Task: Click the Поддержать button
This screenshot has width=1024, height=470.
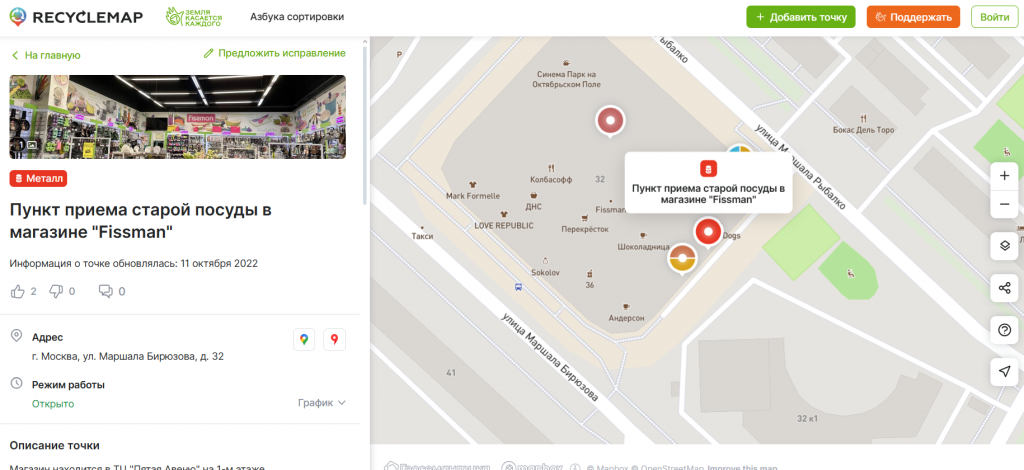Action: coord(913,17)
